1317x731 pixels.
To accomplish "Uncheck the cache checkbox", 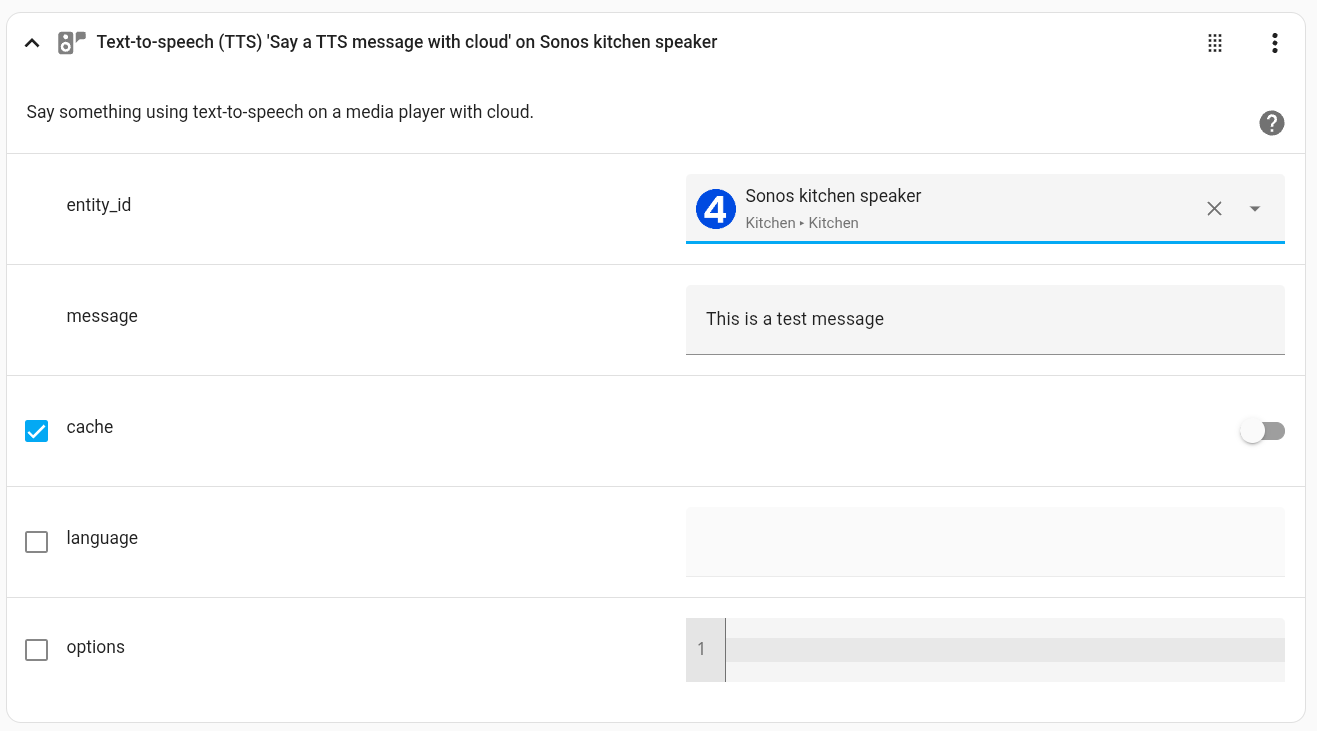I will click(36, 430).
